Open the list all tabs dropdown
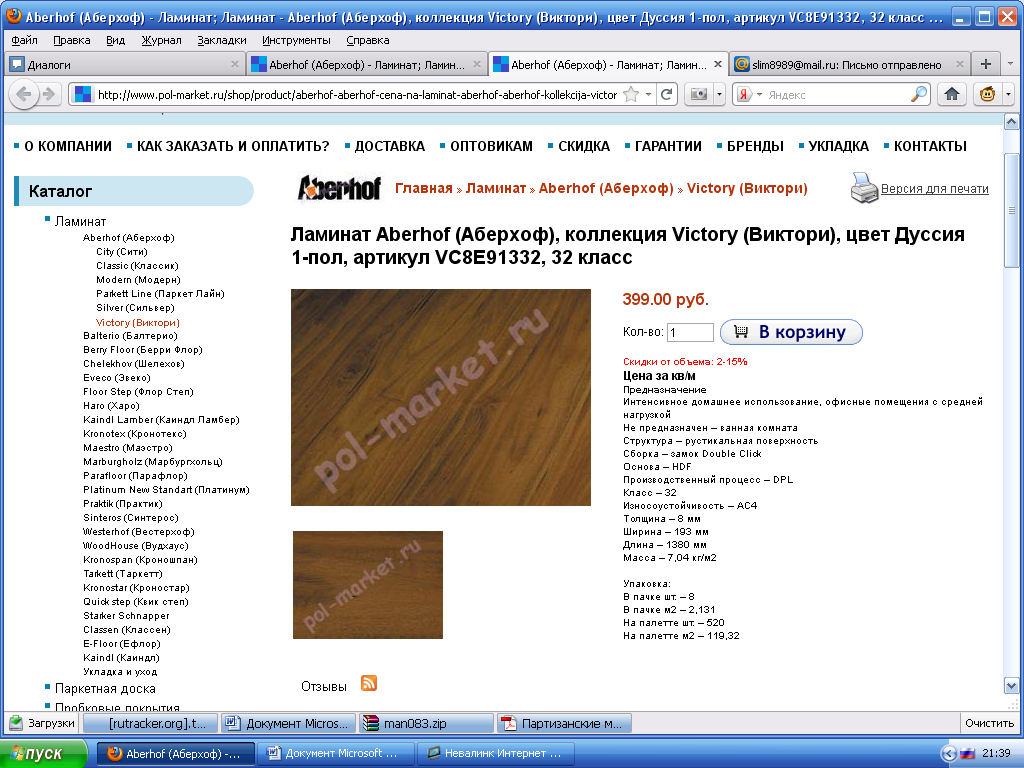The image size is (1024, 768). [x=1010, y=64]
